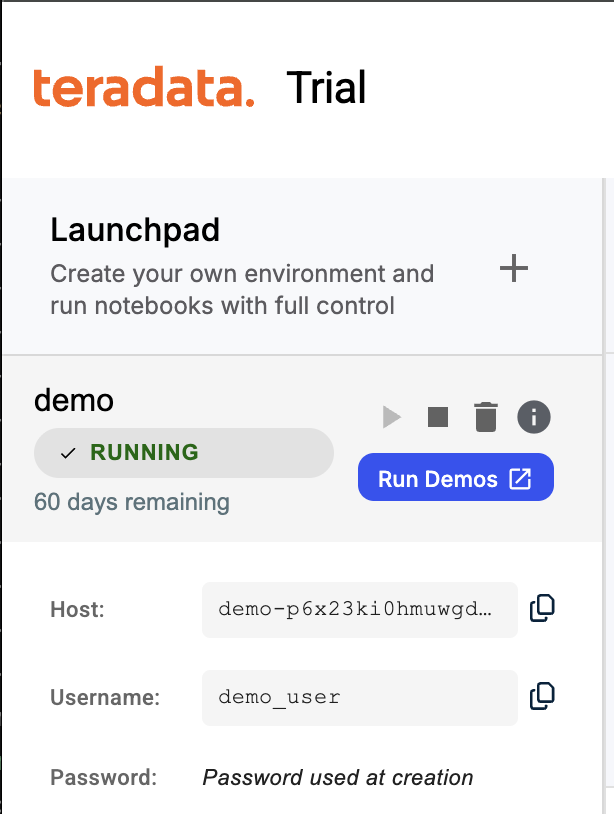Click 'Create your own environment' description
614x814 pixels.
click(x=242, y=290)
